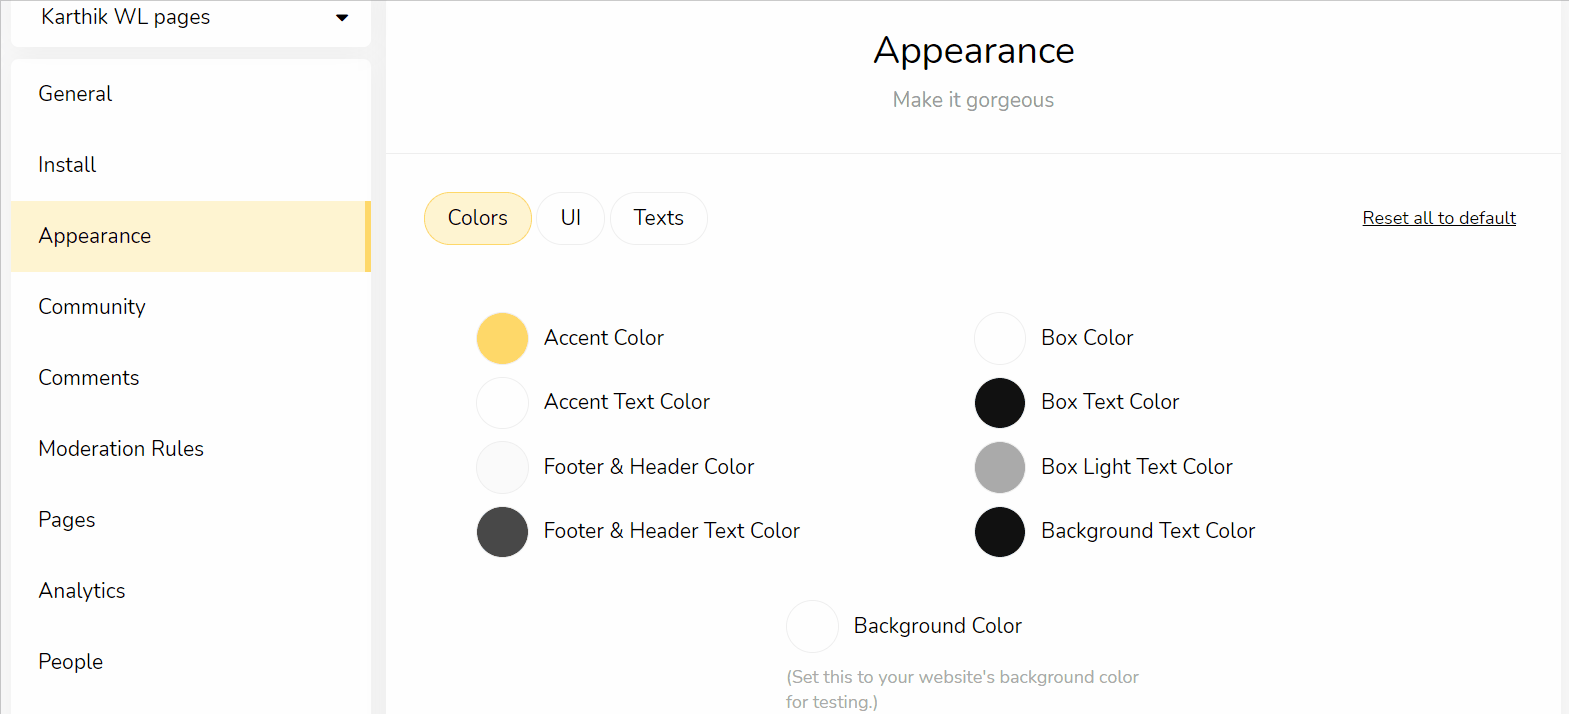Click the yellow Accent Color swatch
This screenshot has height=714, width=1569.
502,338
